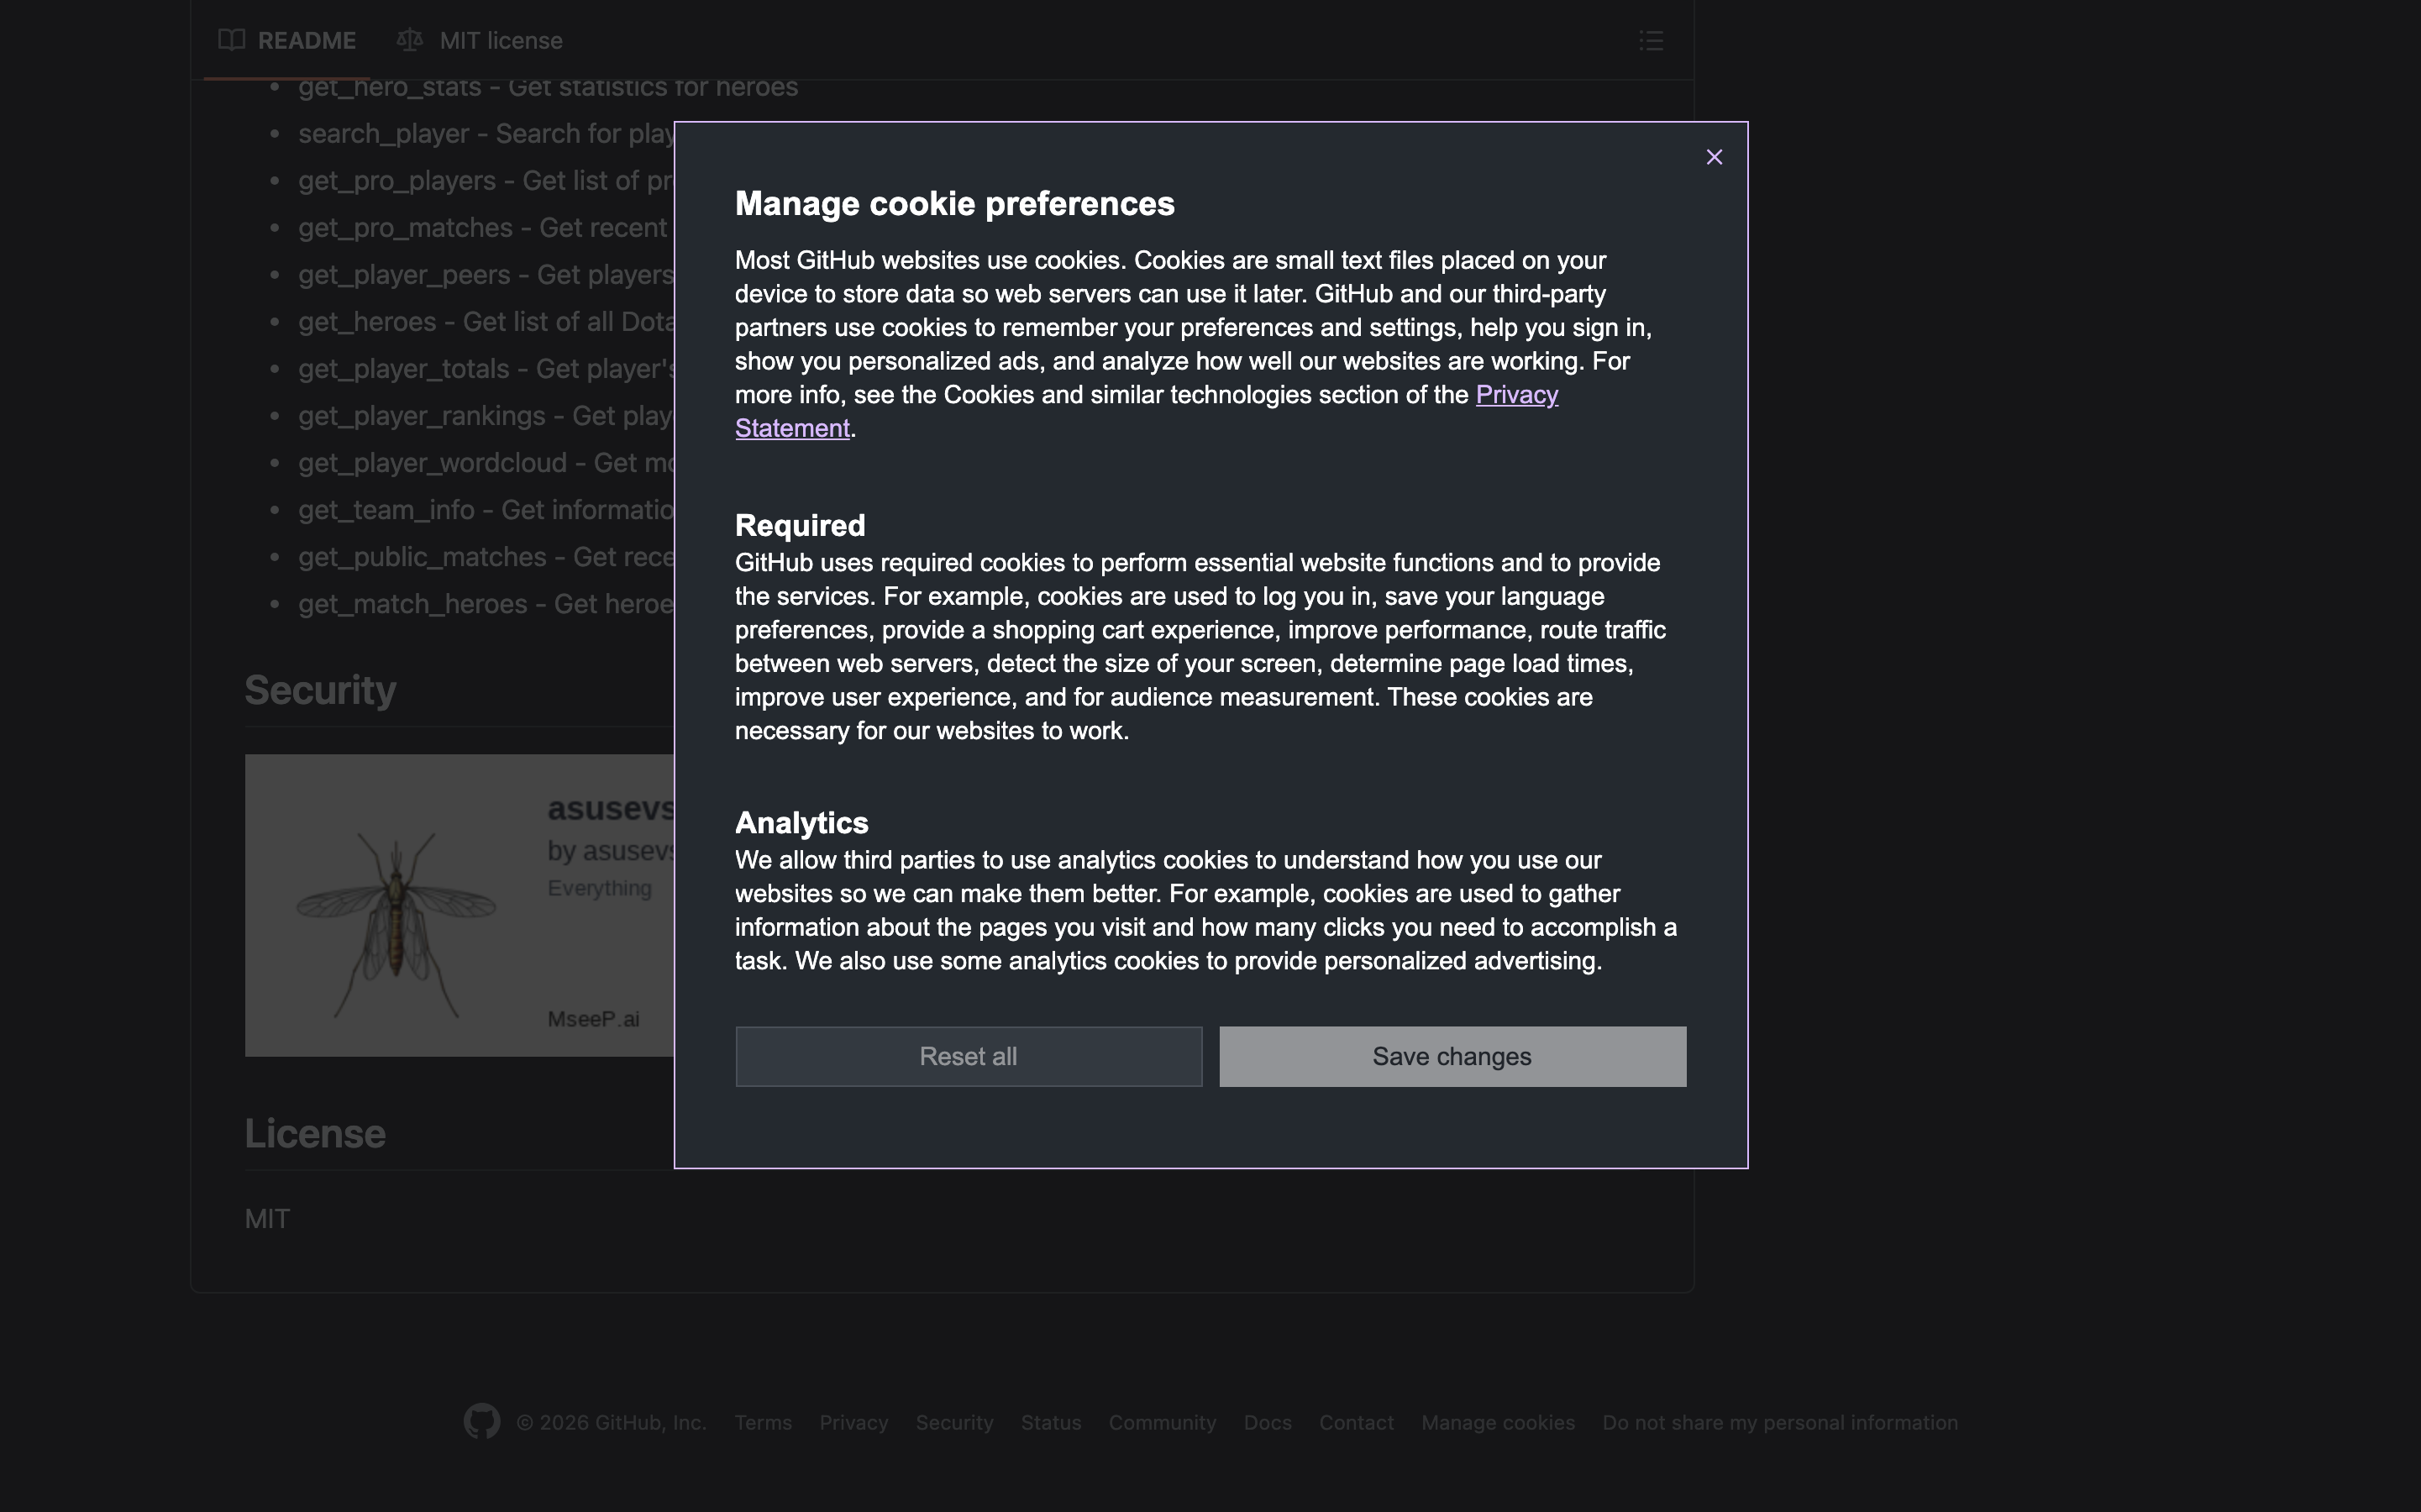
Task: Switch to the MIT license tab
Action: coord(500,41)
